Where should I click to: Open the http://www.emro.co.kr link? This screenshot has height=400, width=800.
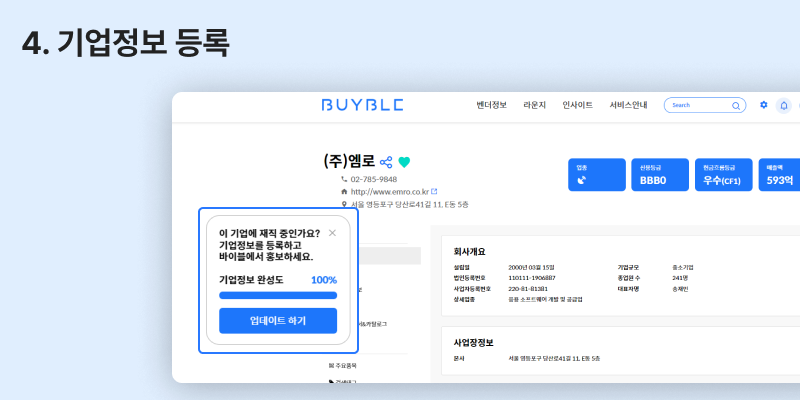388,191
